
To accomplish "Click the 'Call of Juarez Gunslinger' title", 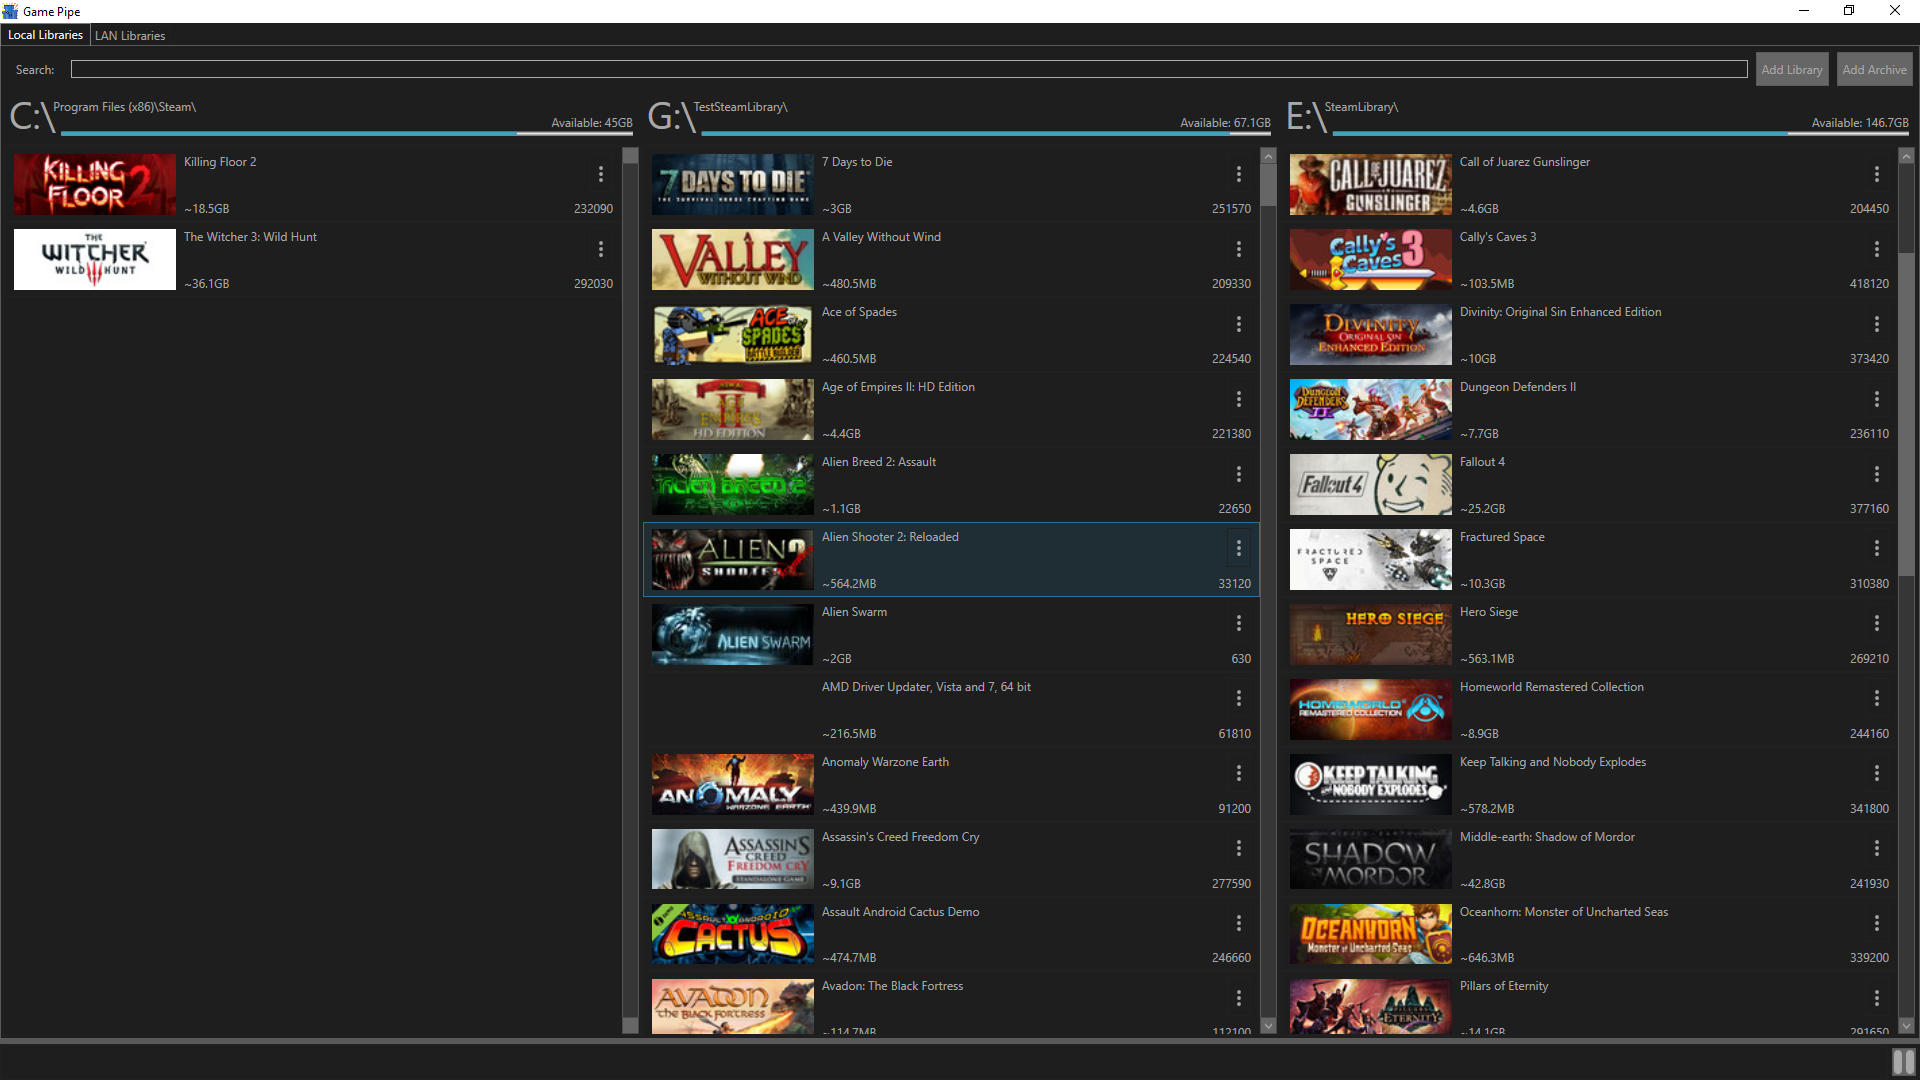I will pyautogui.click(x=1524, y=162).
